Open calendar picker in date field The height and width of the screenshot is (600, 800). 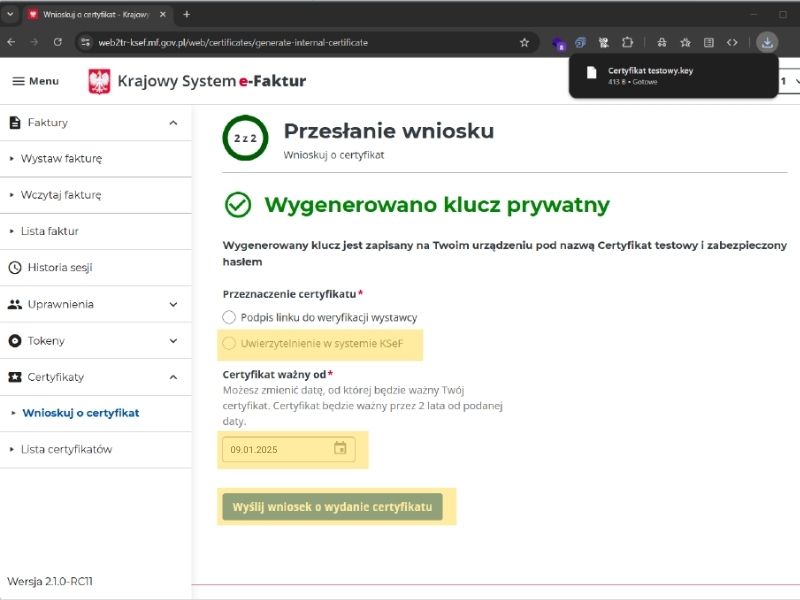[340, 449]
